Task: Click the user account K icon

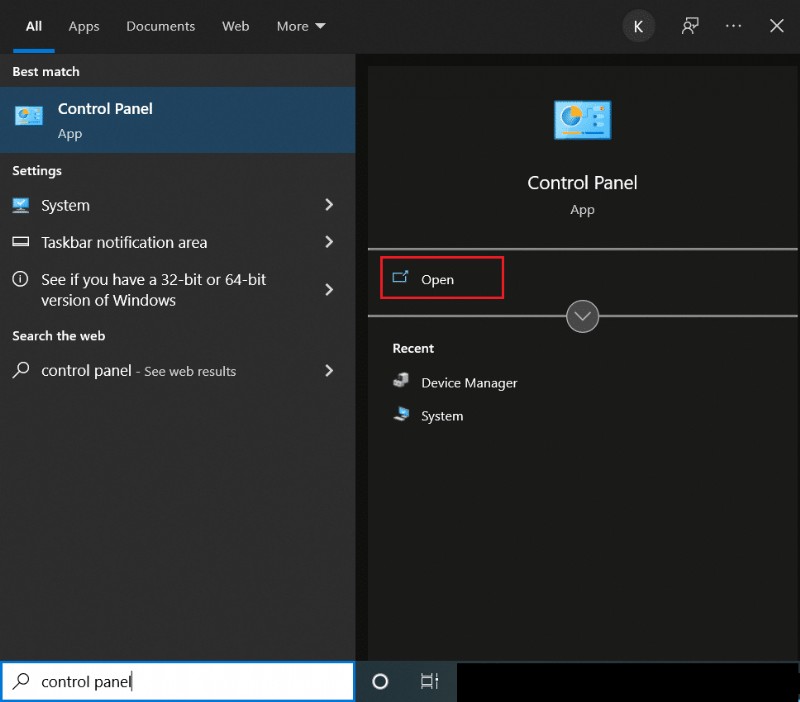Action: 639,26
